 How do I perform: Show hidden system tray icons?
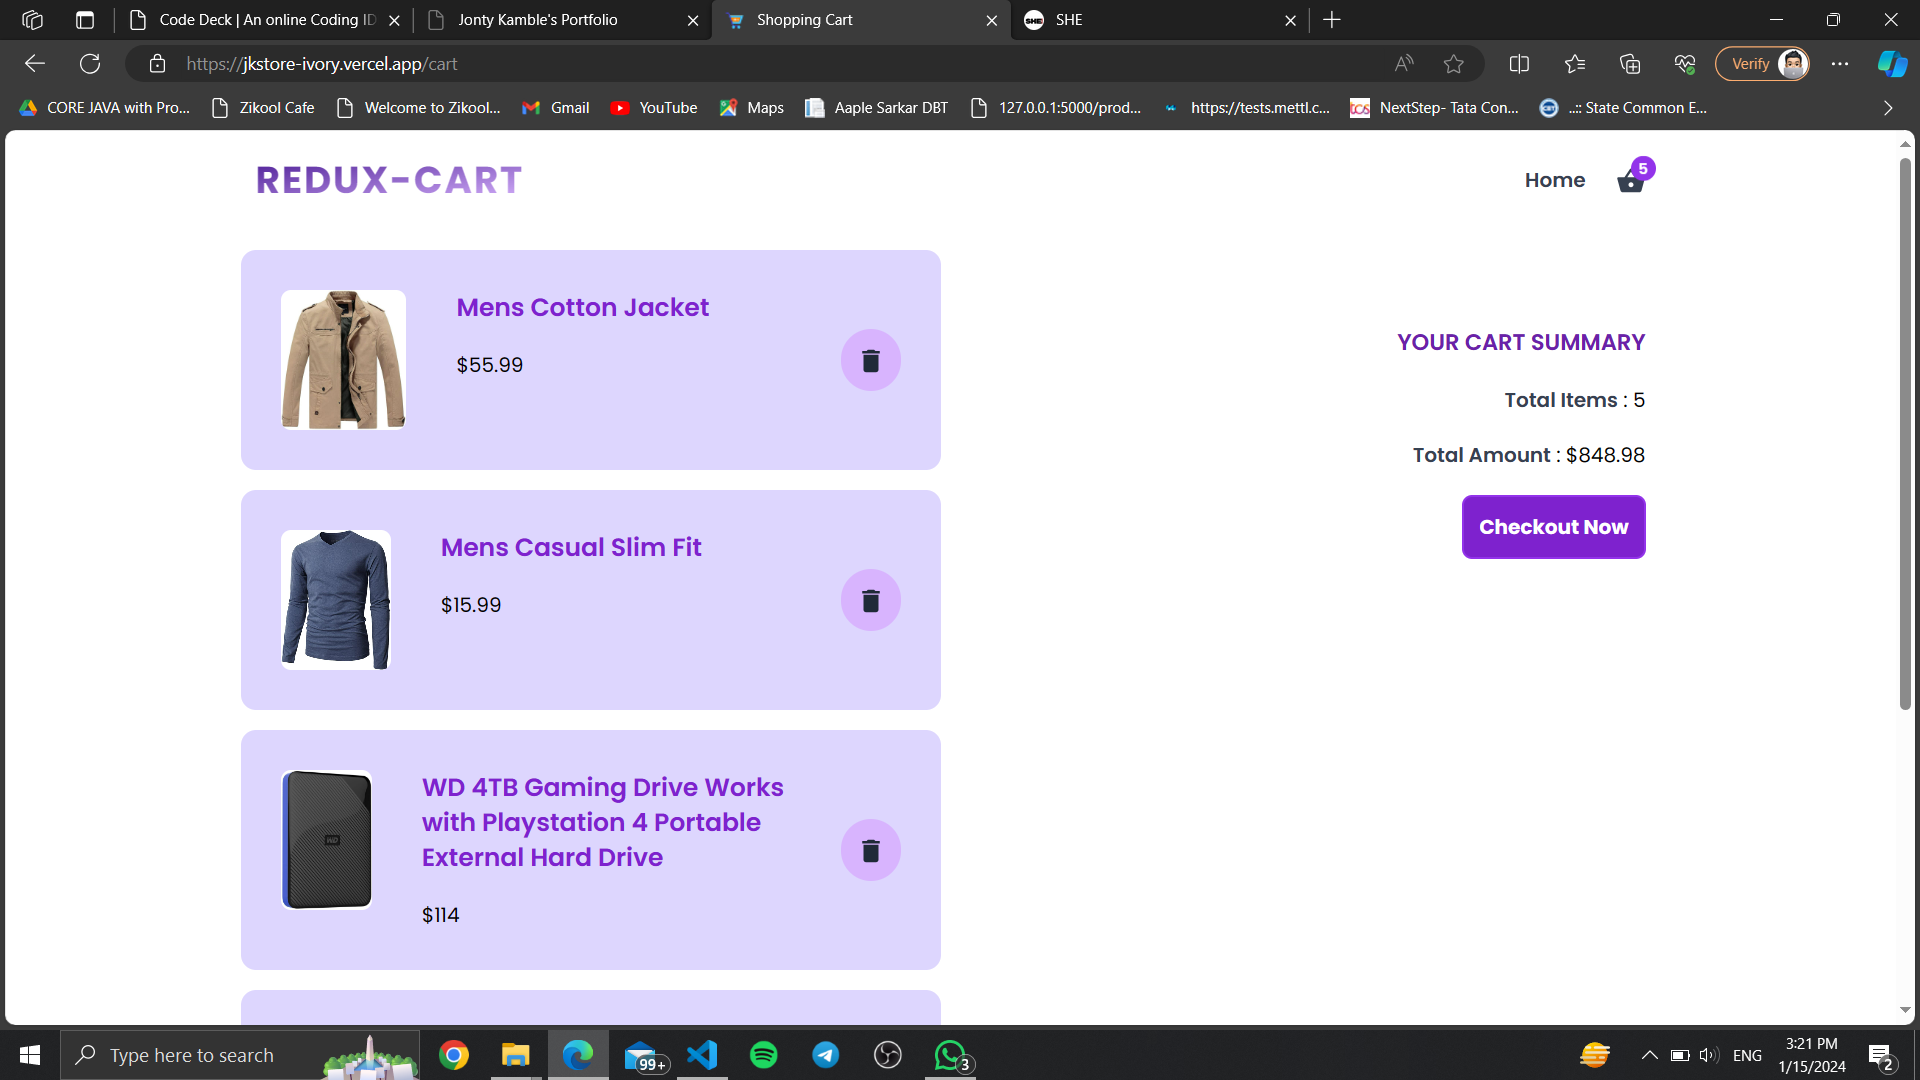pyautogui.click(x=1649, y=1055)
